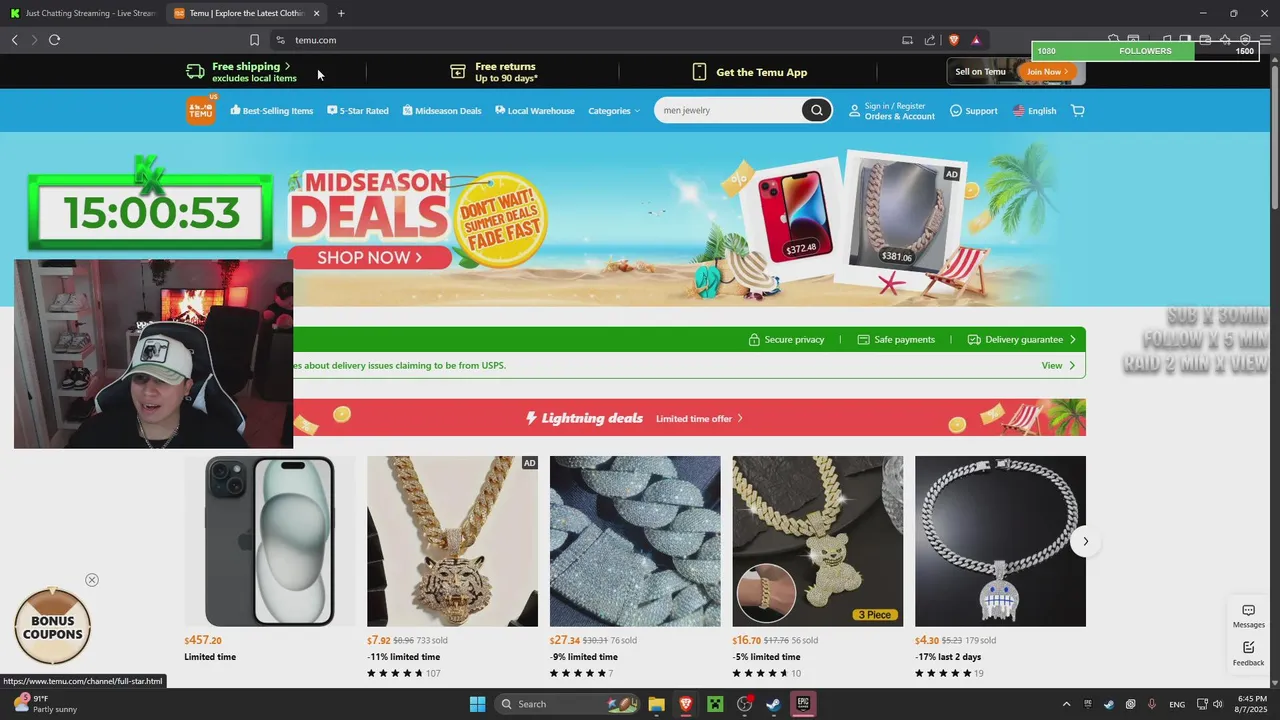This screenshot has width=1280, height=720.
Task: Open the browser hamburger menu
Action: click(1265, 40)
